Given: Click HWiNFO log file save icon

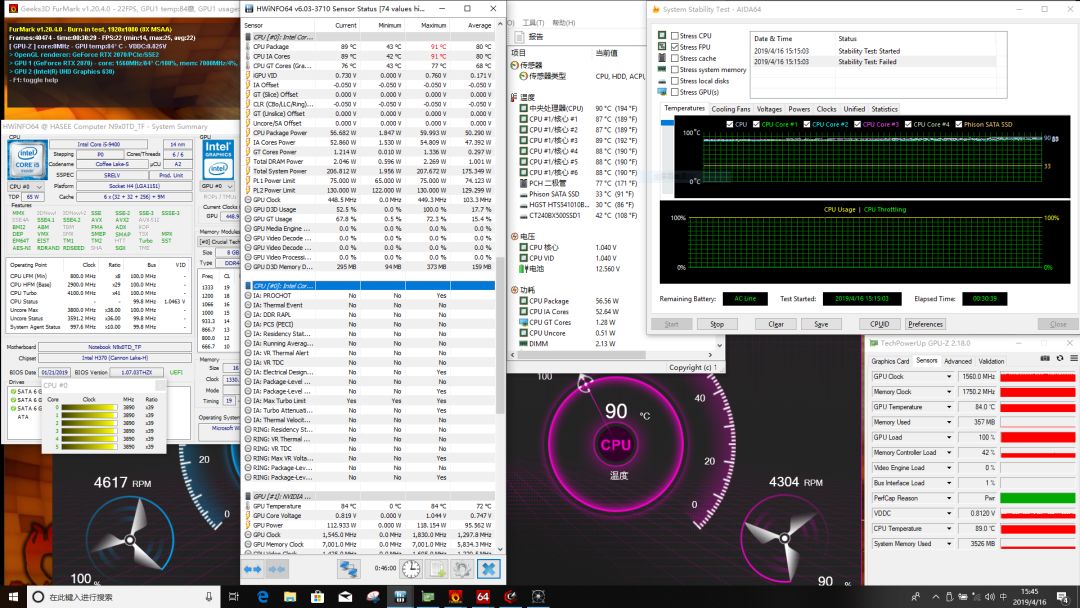Looking at the screenshot, I should point(437,569).
